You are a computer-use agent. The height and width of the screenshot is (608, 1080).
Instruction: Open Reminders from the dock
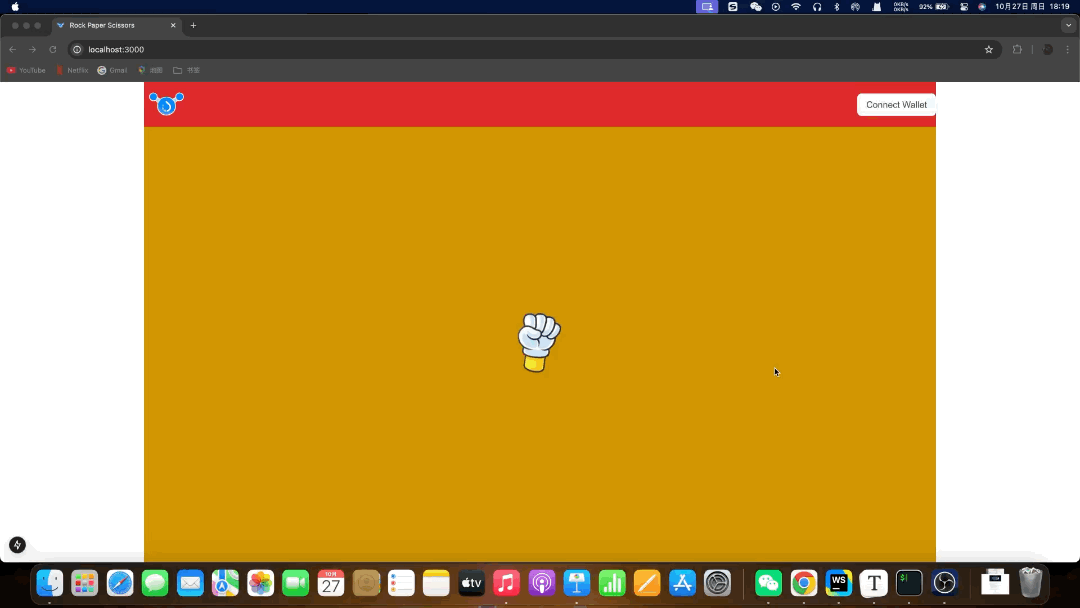click(402, 583)
